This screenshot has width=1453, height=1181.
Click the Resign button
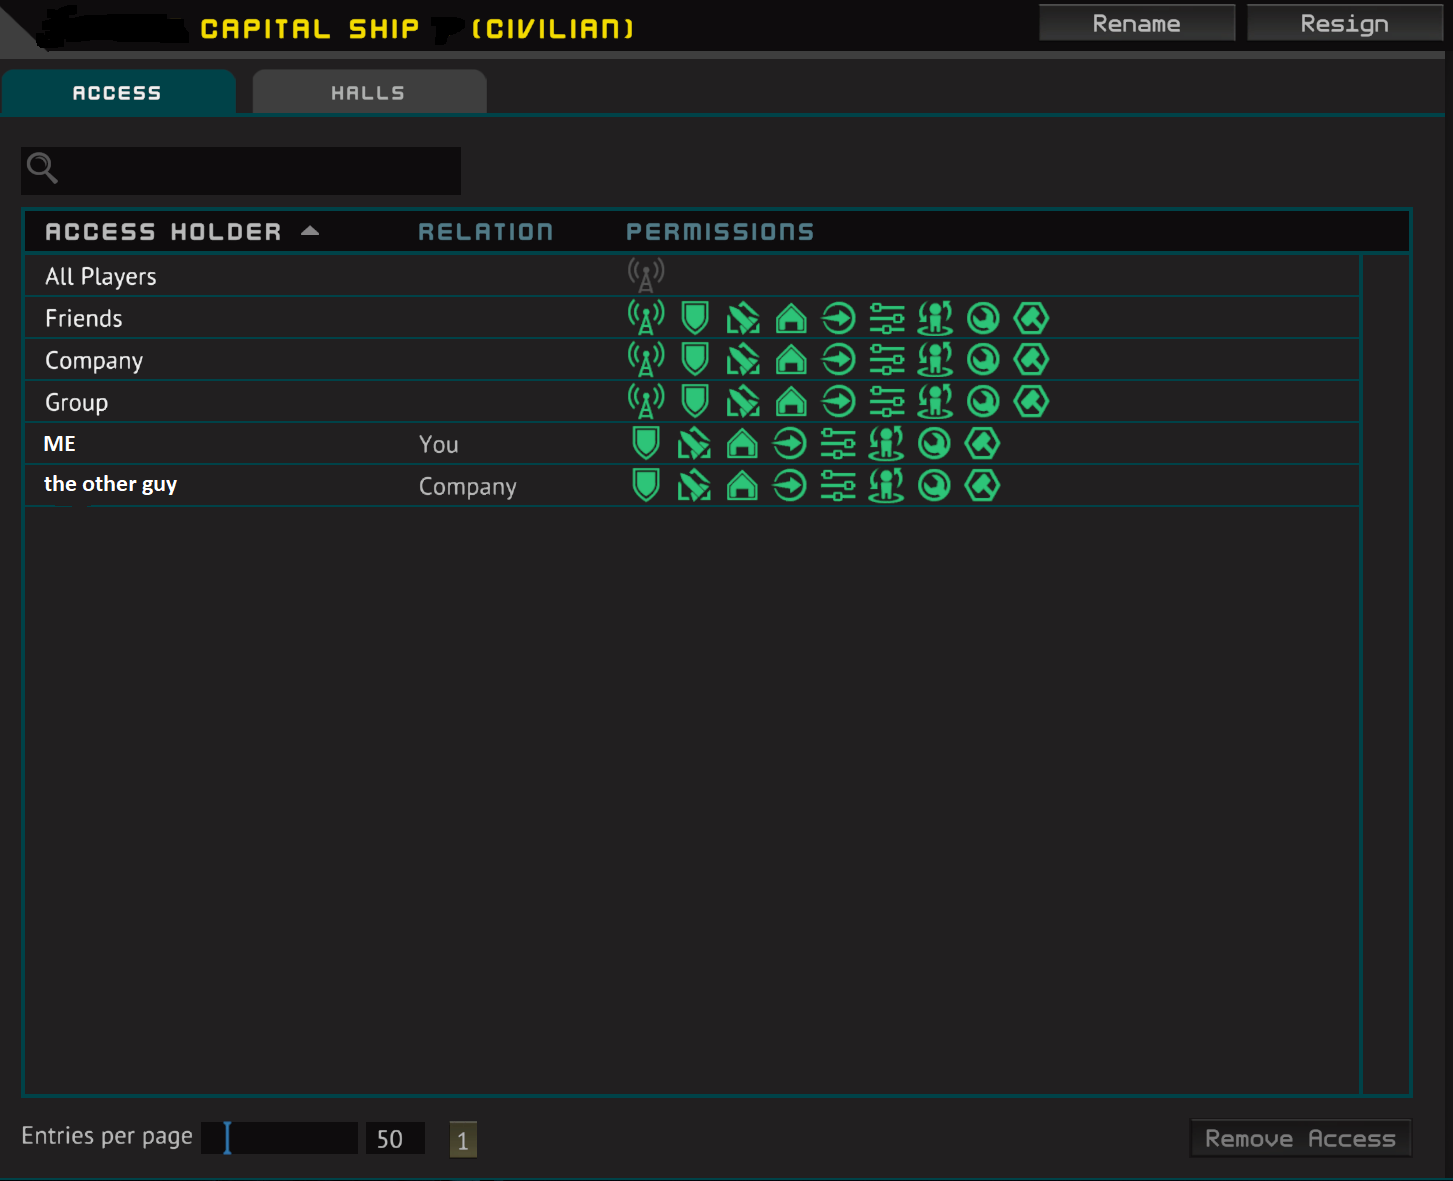click(1345, 23)
